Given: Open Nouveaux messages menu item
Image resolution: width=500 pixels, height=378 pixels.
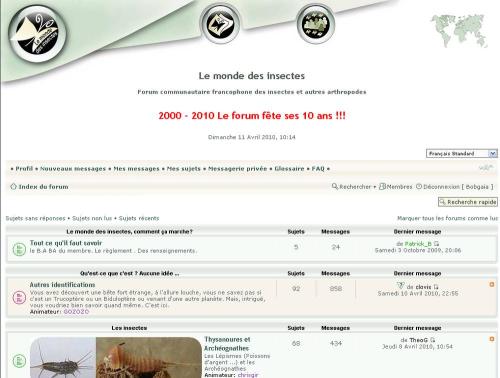Looking at the screenshot, I should coord(73,169).
